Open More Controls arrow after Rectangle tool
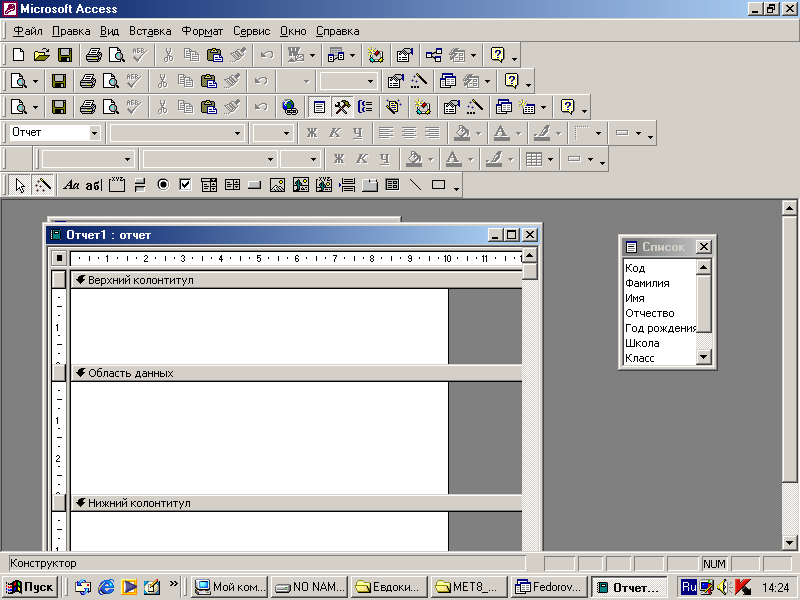This screenshot has height=600, width=800. point(457,189)
